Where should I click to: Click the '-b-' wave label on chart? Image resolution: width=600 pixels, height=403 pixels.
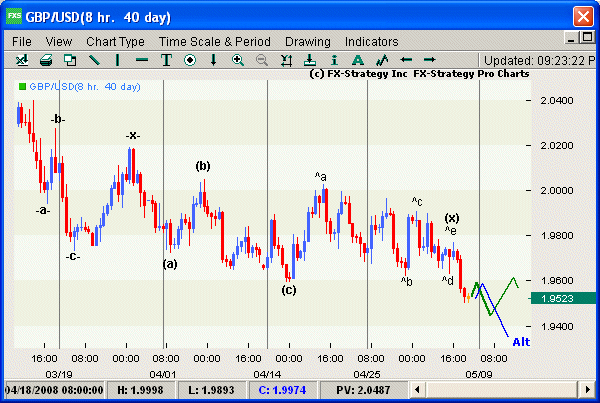(58, 119)
